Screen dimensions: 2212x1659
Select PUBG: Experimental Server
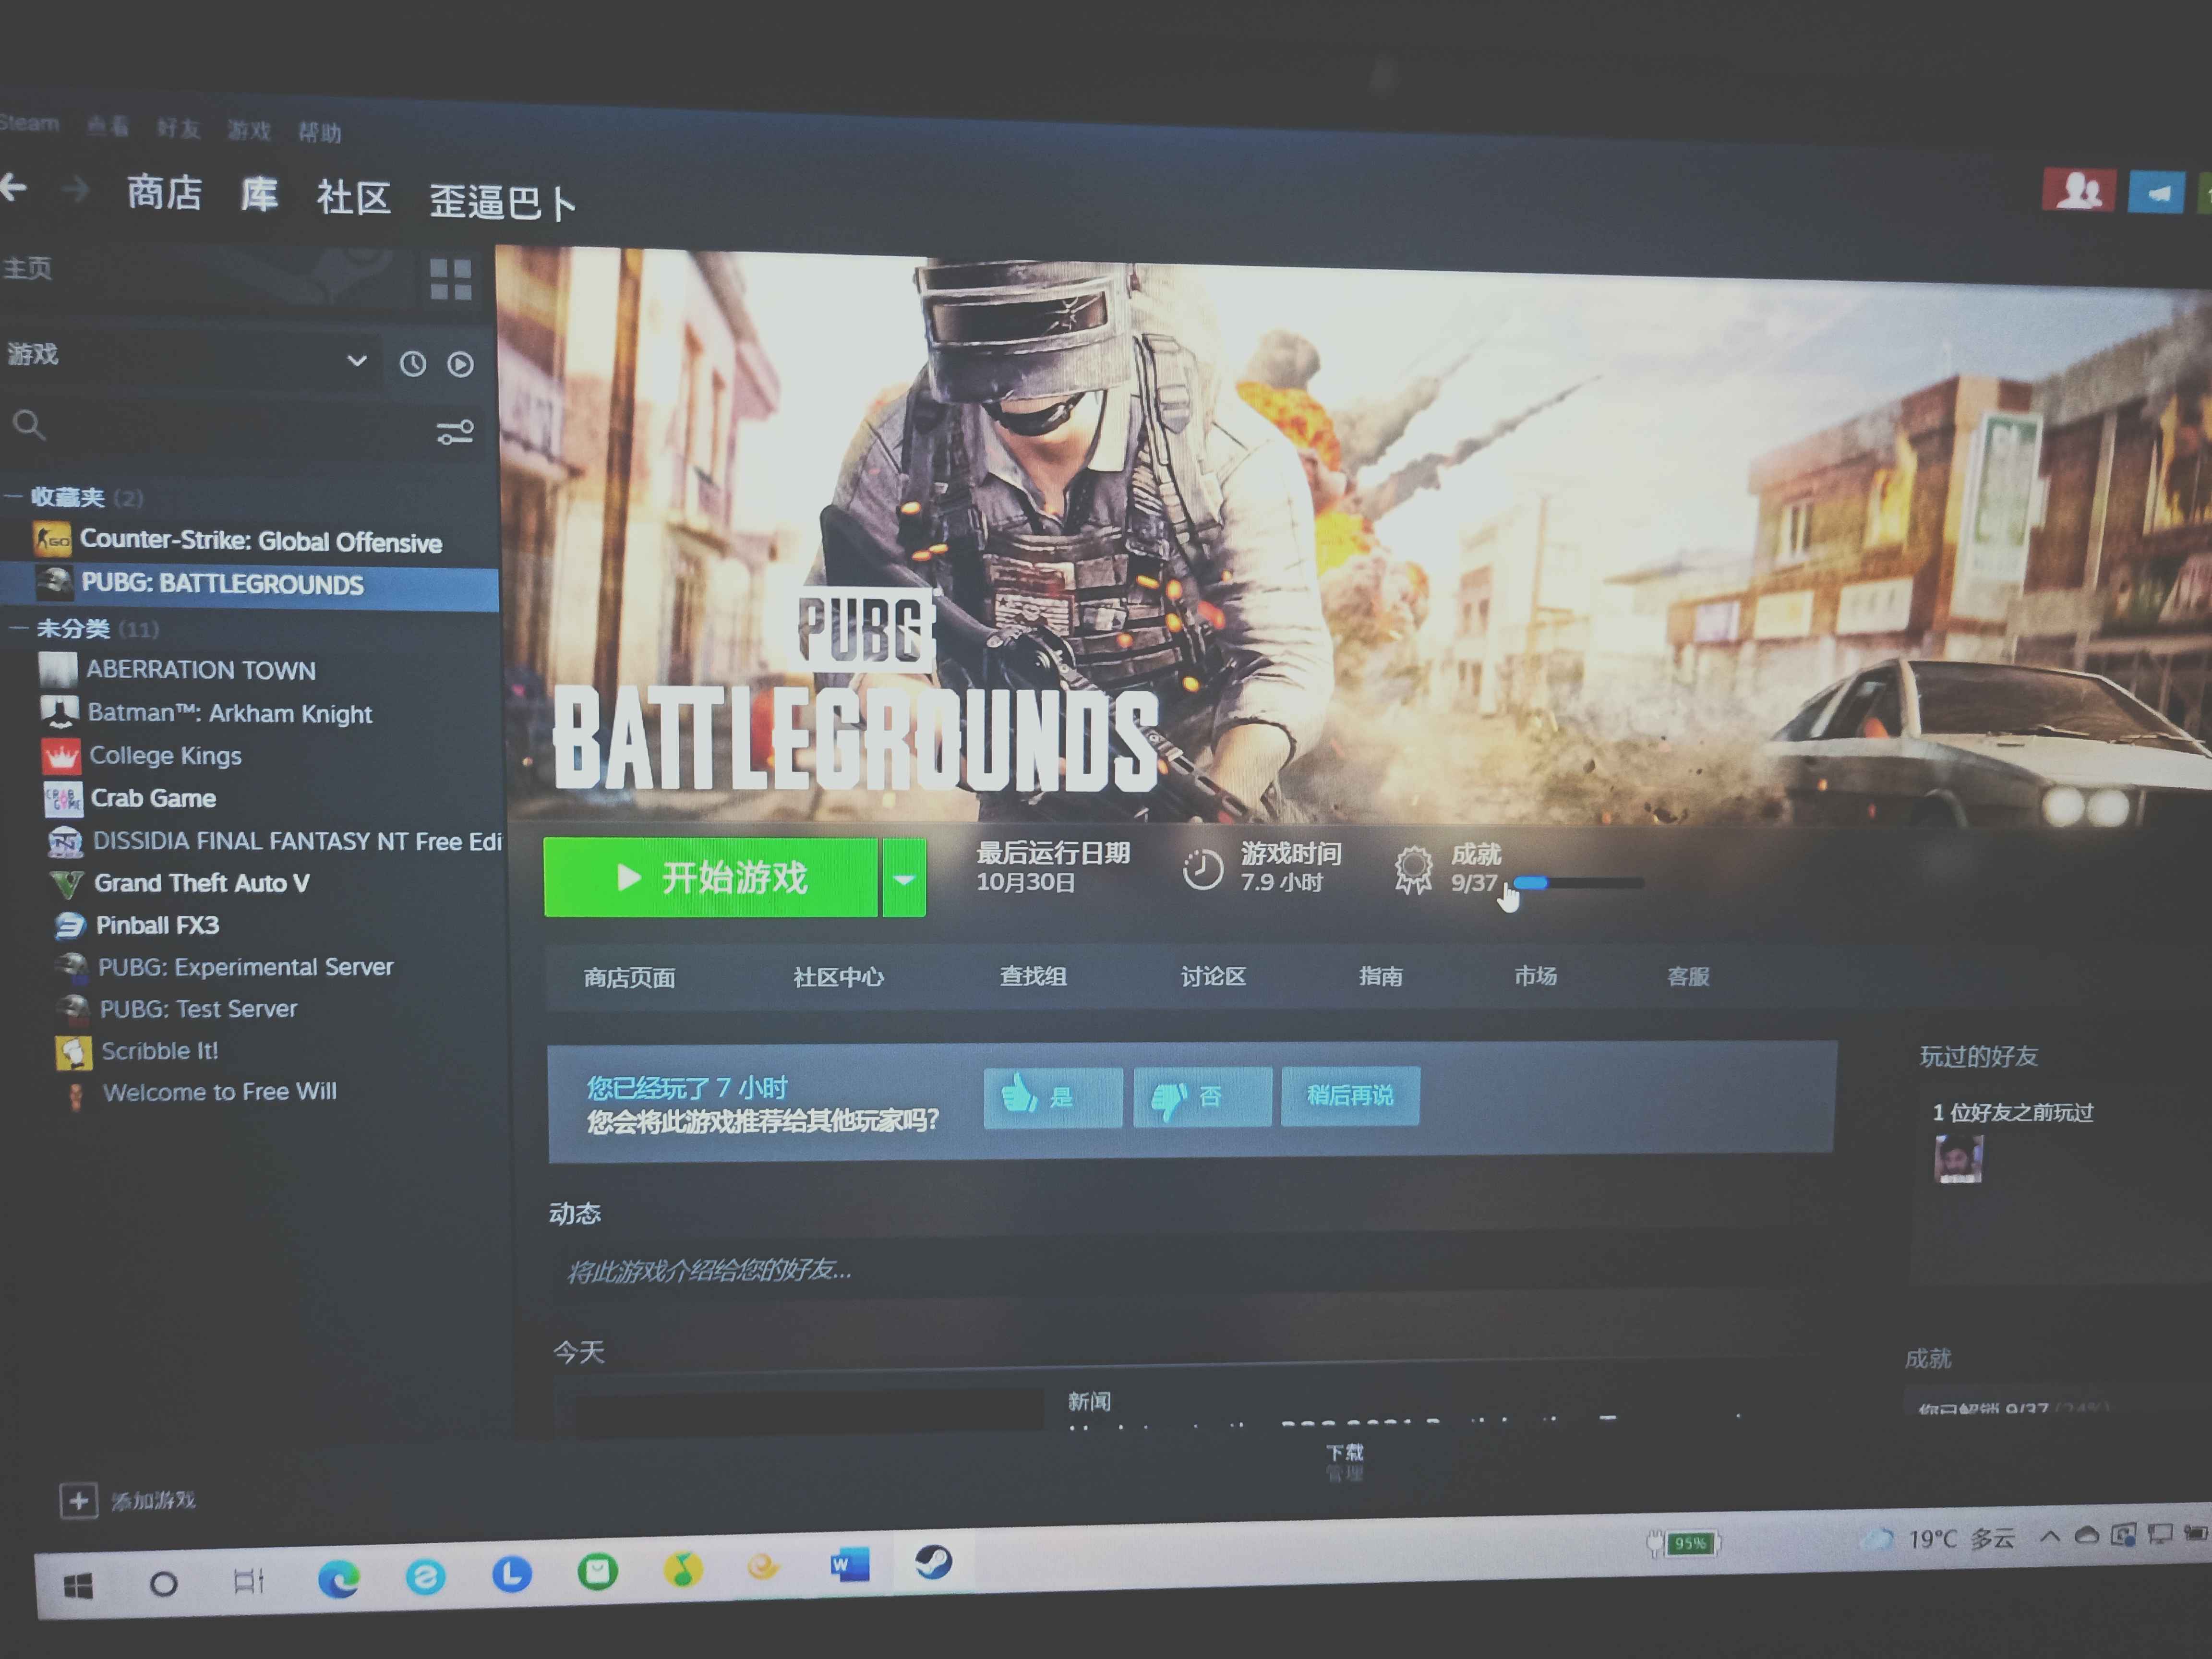(245, 967)
